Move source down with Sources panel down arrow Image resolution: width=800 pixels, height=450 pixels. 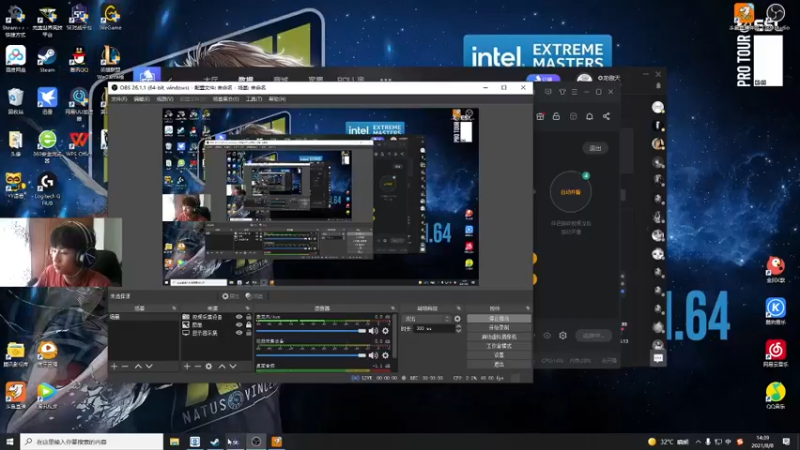pyautogui.click(x=233, y=366)
